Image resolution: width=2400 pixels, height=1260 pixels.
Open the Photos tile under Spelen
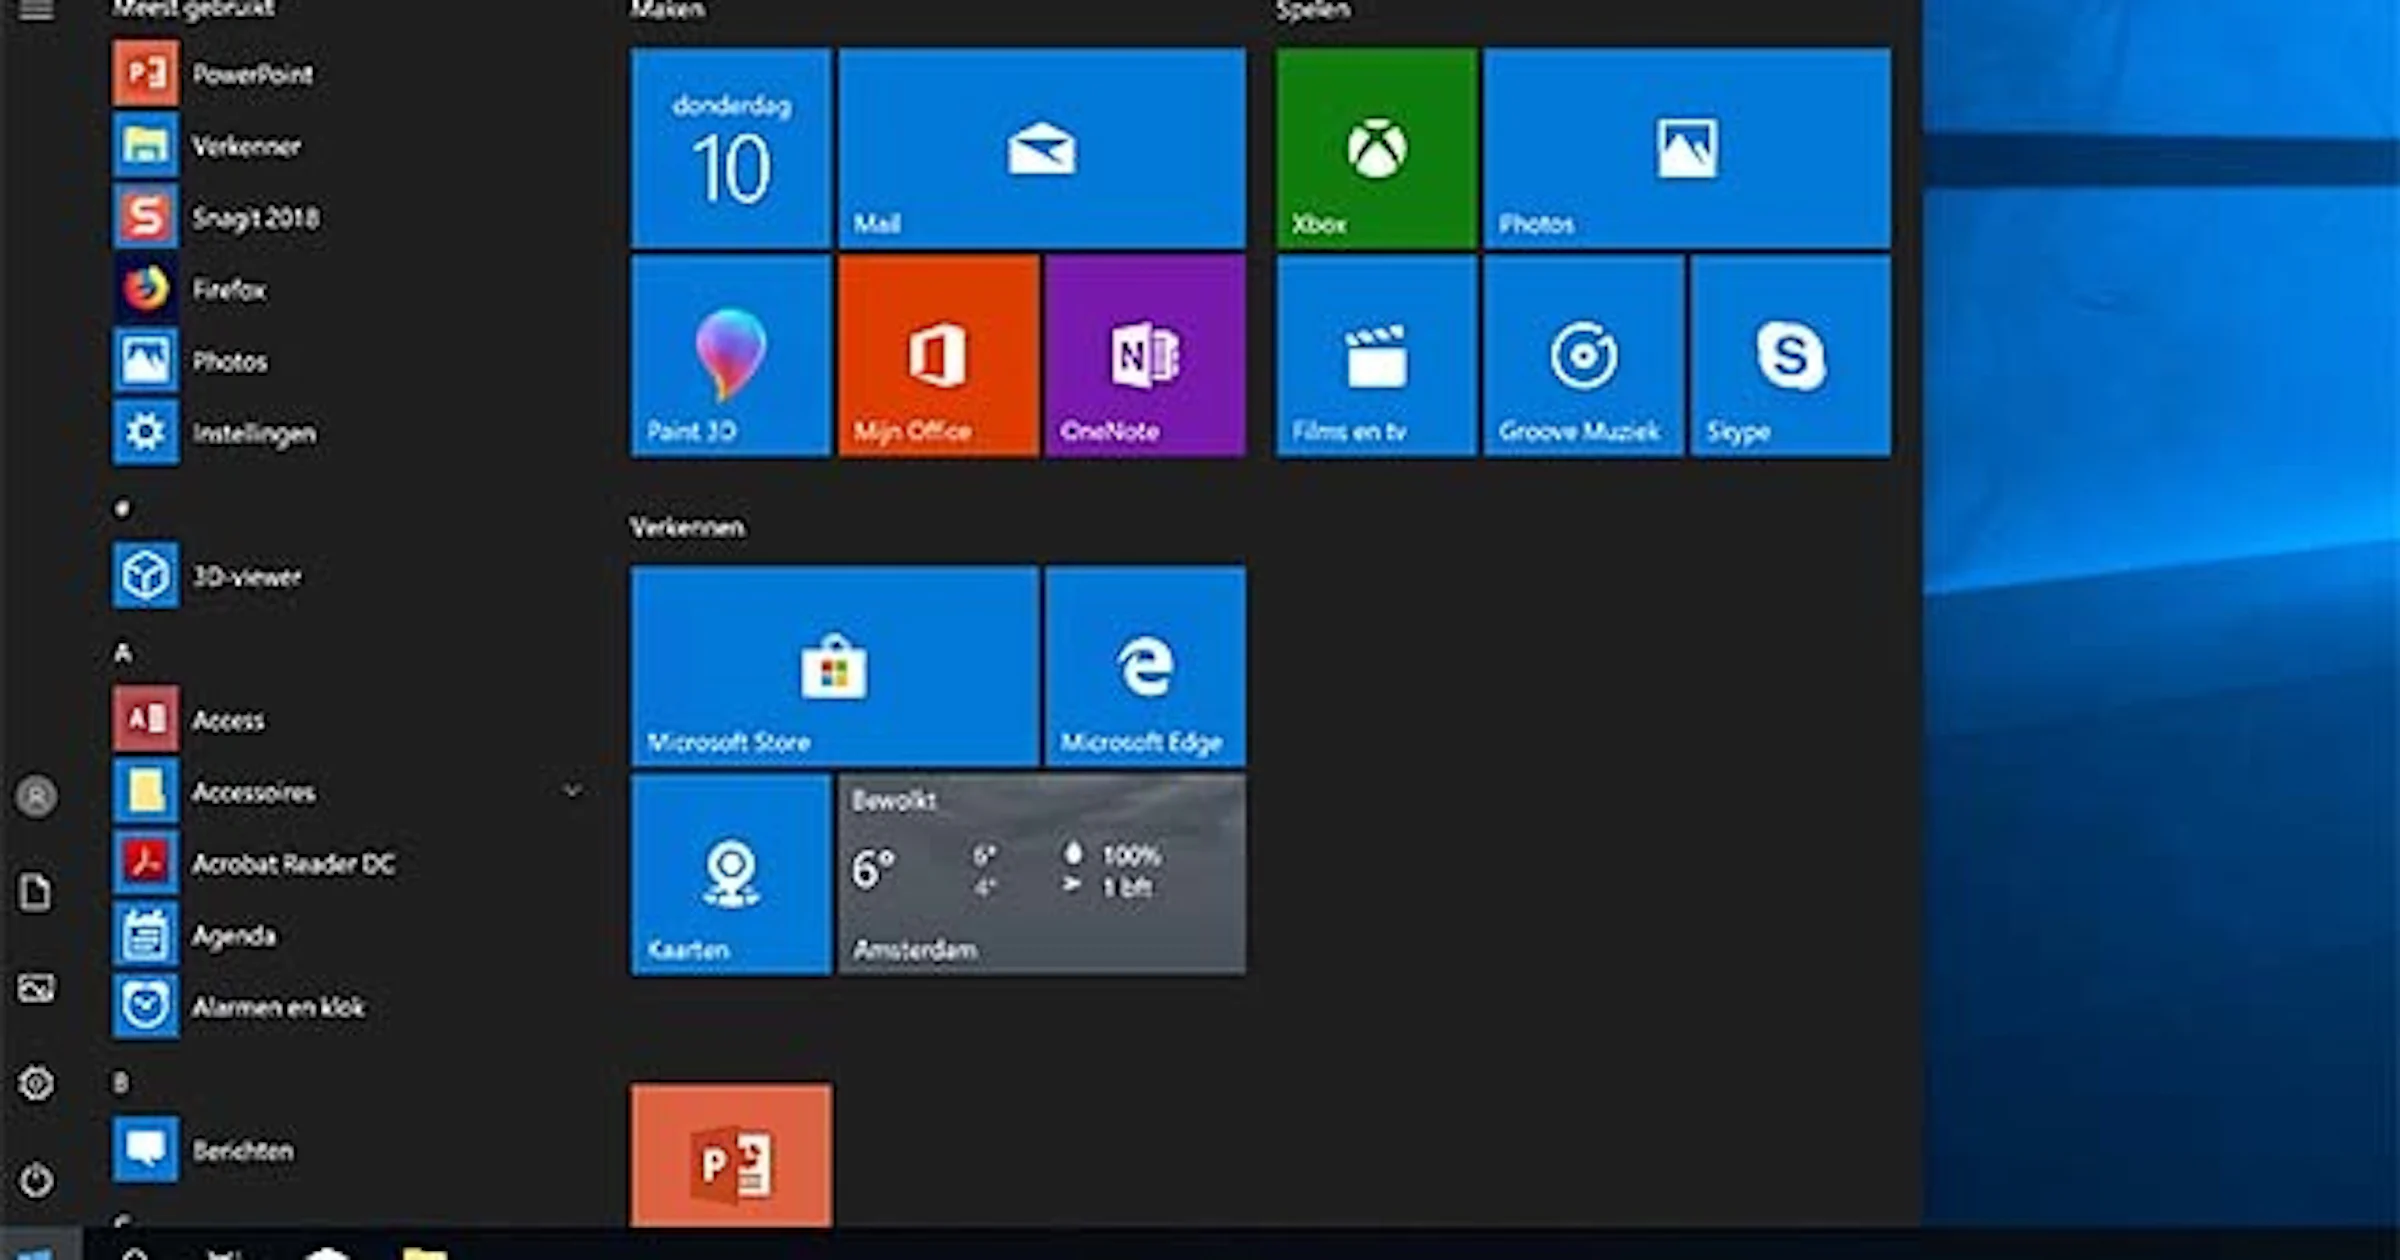tap(1687, 148)
